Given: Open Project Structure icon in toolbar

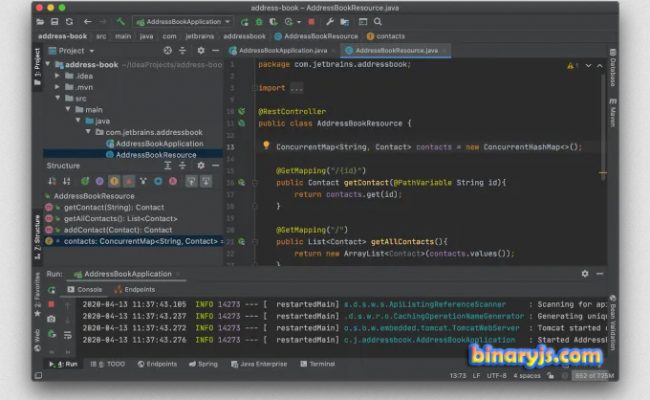Looking at the screenshot, I should (x=344, y=22).
